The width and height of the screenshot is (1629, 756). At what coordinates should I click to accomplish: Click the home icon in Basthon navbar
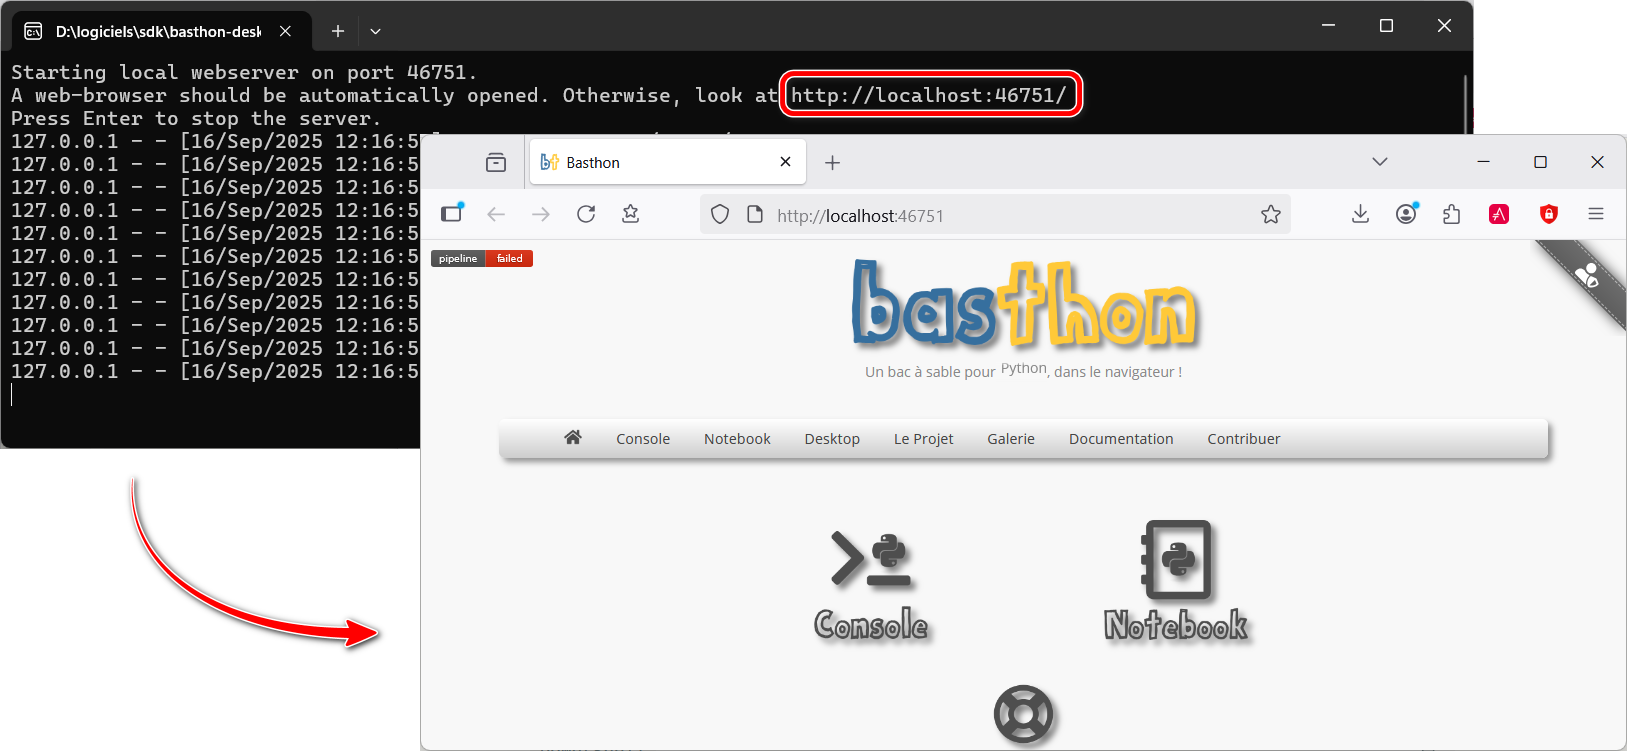point(572,438)
